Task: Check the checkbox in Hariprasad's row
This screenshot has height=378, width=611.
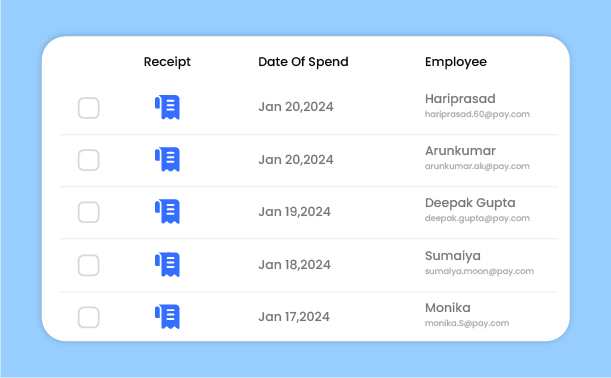Action: coord(88,108)
